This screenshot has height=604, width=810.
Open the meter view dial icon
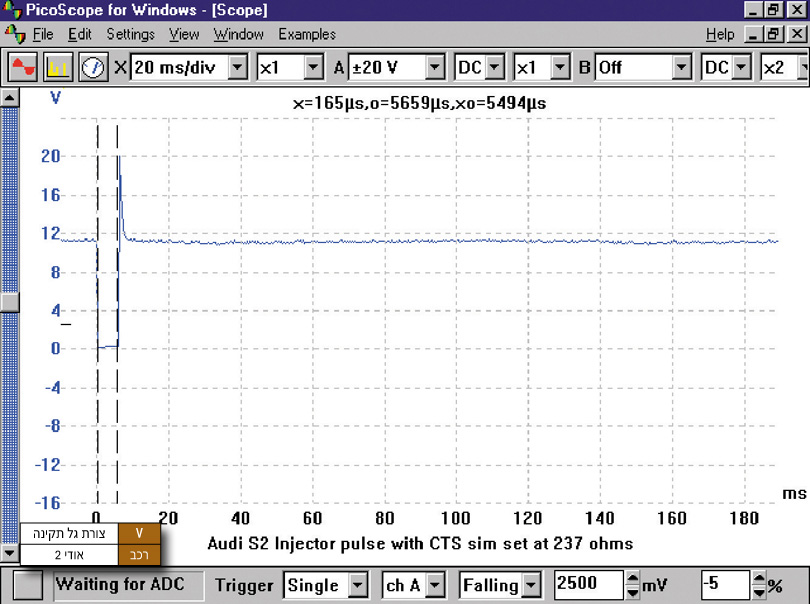tap(93, 68)
